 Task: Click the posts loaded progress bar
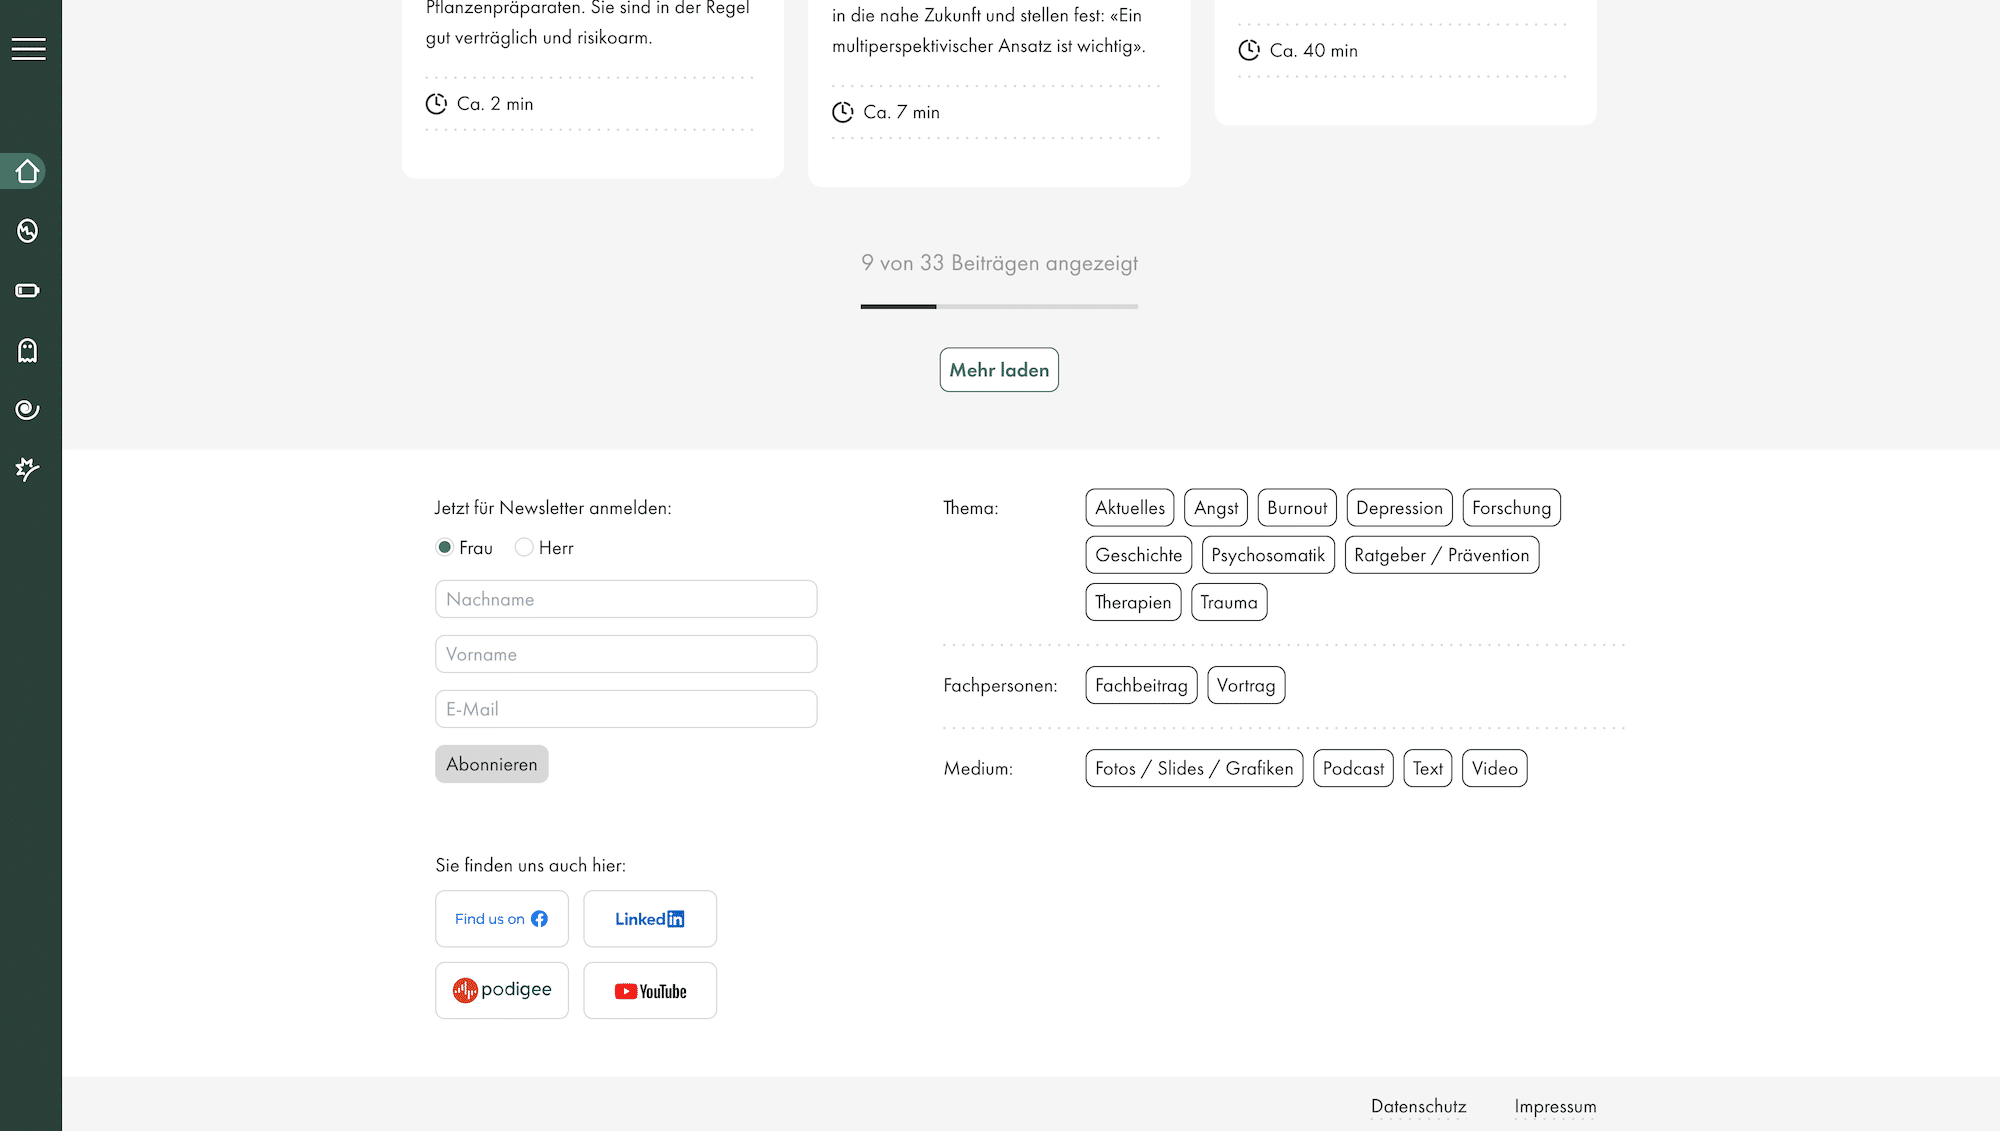point(999,307)
